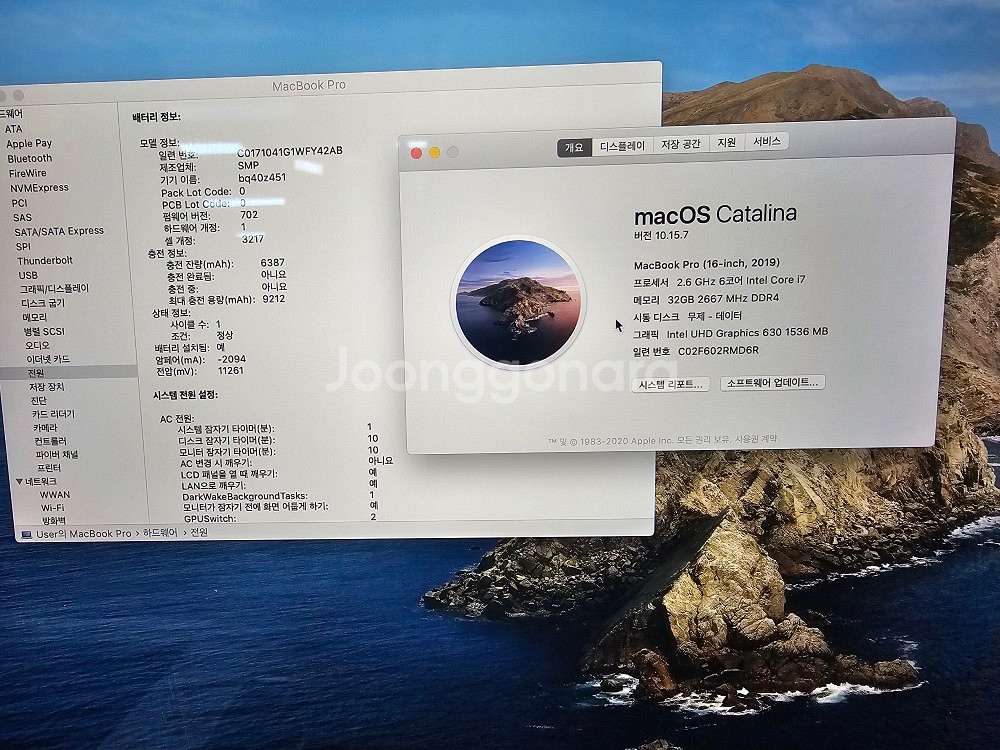Show 카메라 information in the sidebar
Viewport: 1000px width, 750px height.
[x=45, y=428]
